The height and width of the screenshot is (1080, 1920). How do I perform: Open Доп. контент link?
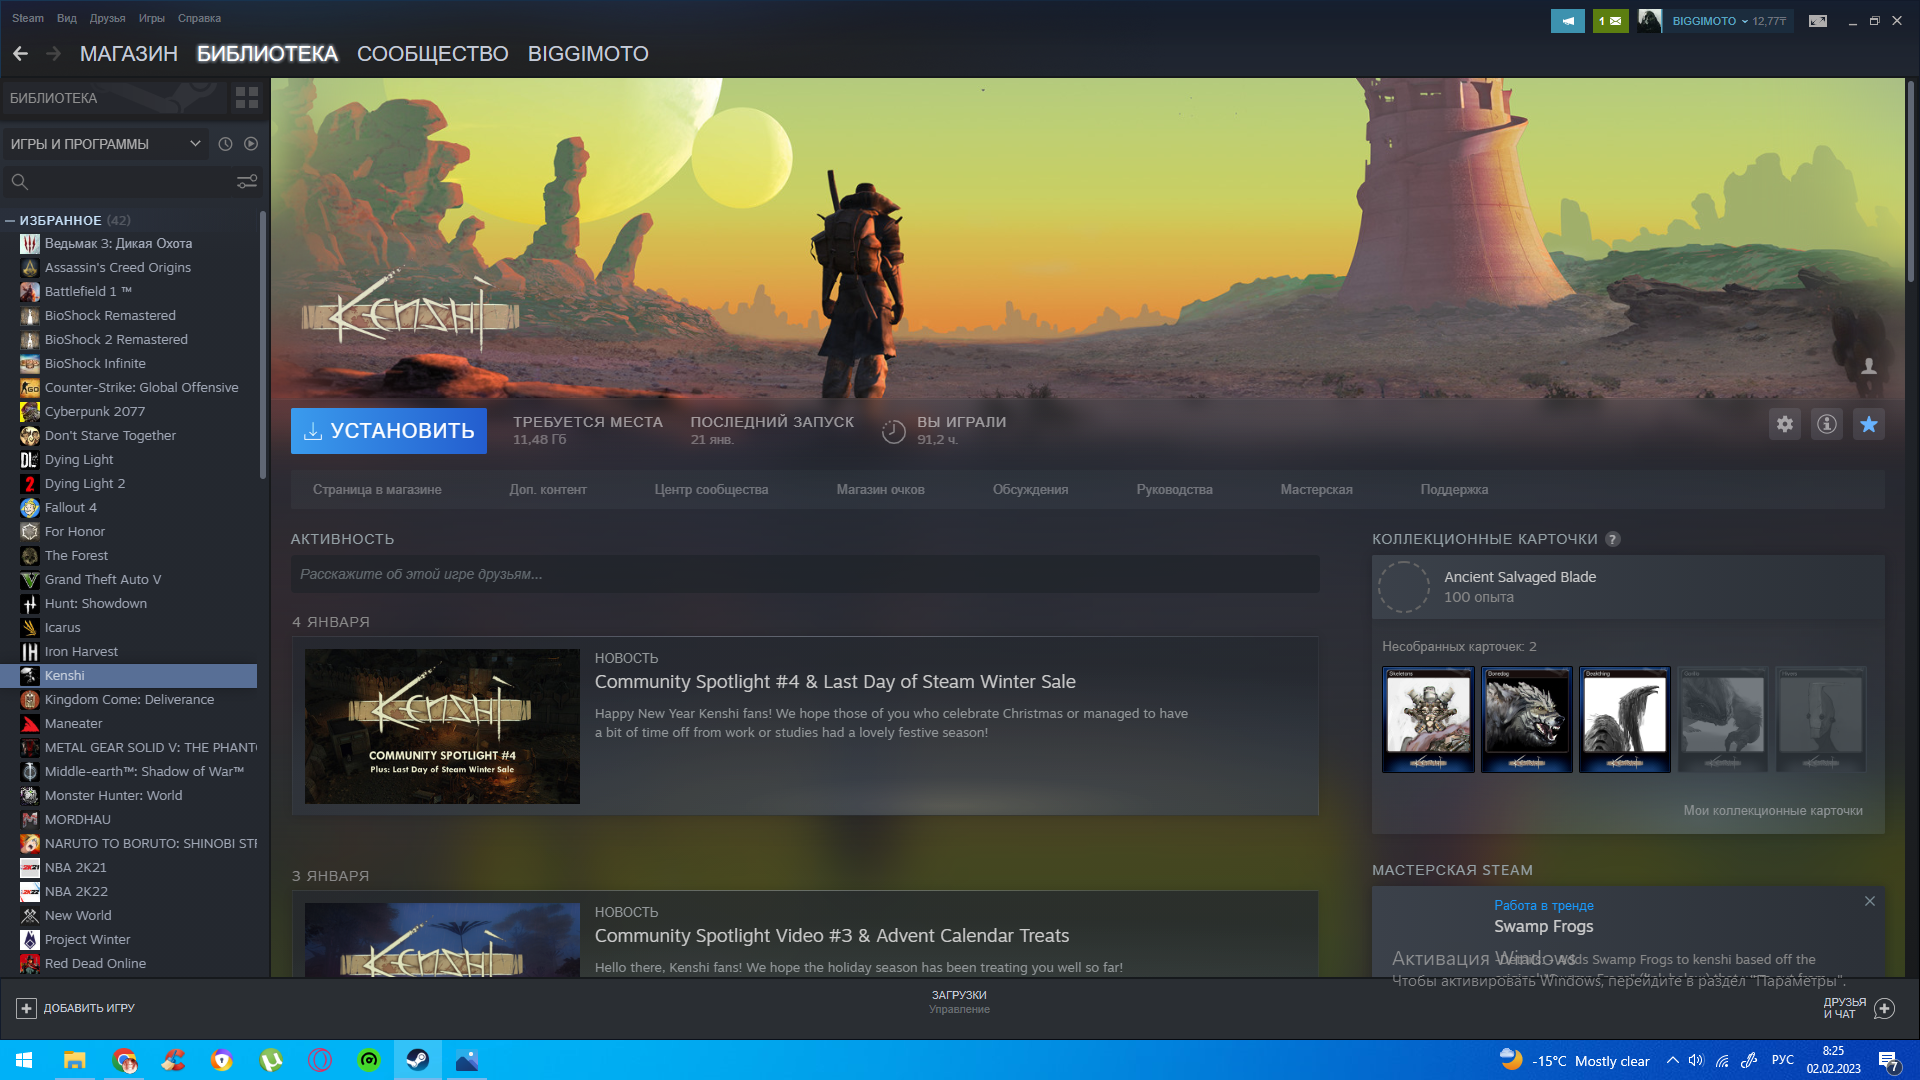coord(548,490)
